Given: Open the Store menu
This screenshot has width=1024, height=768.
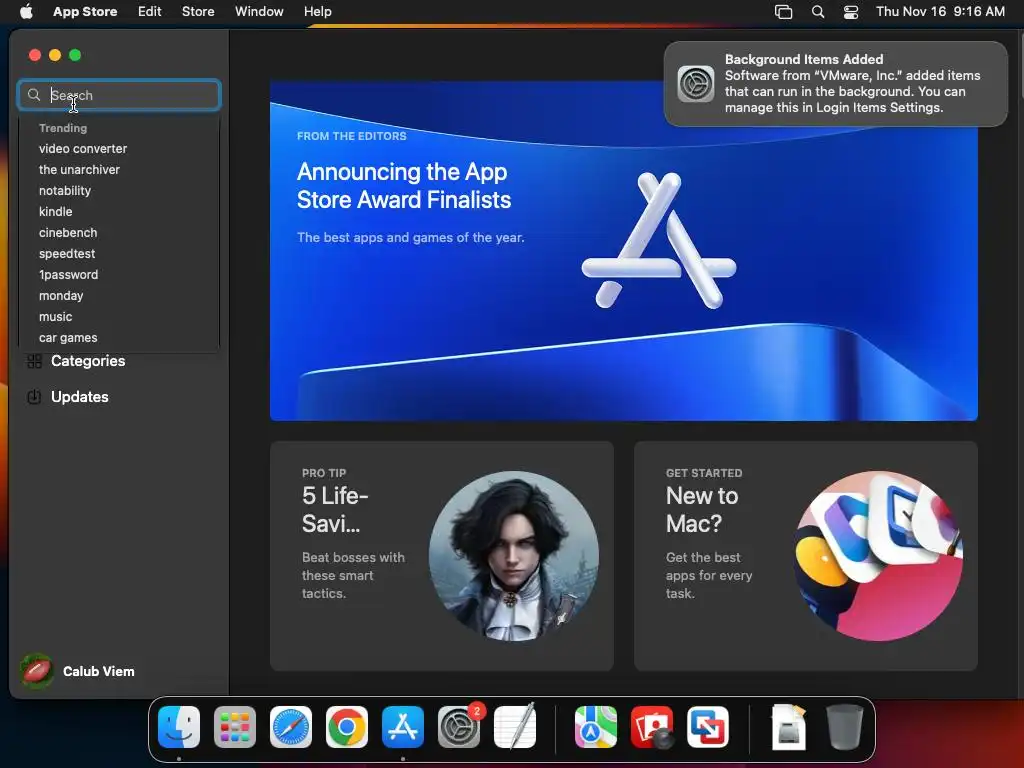Looking at the screenshot, I should coord(198,11).
